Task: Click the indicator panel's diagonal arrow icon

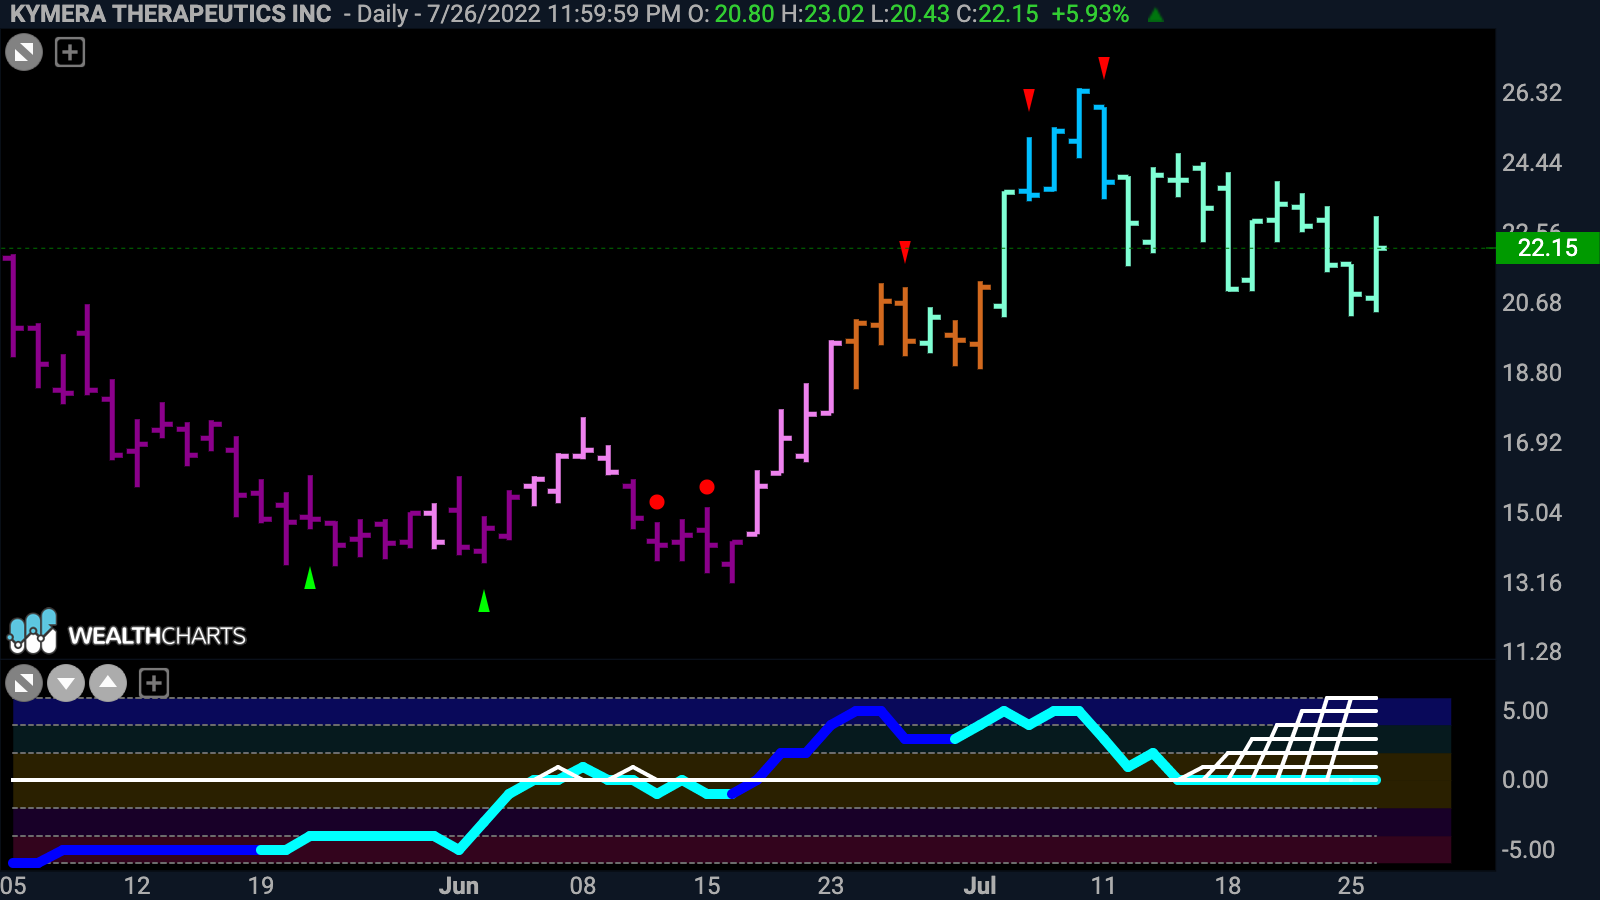Action: (x=24, y=684)
